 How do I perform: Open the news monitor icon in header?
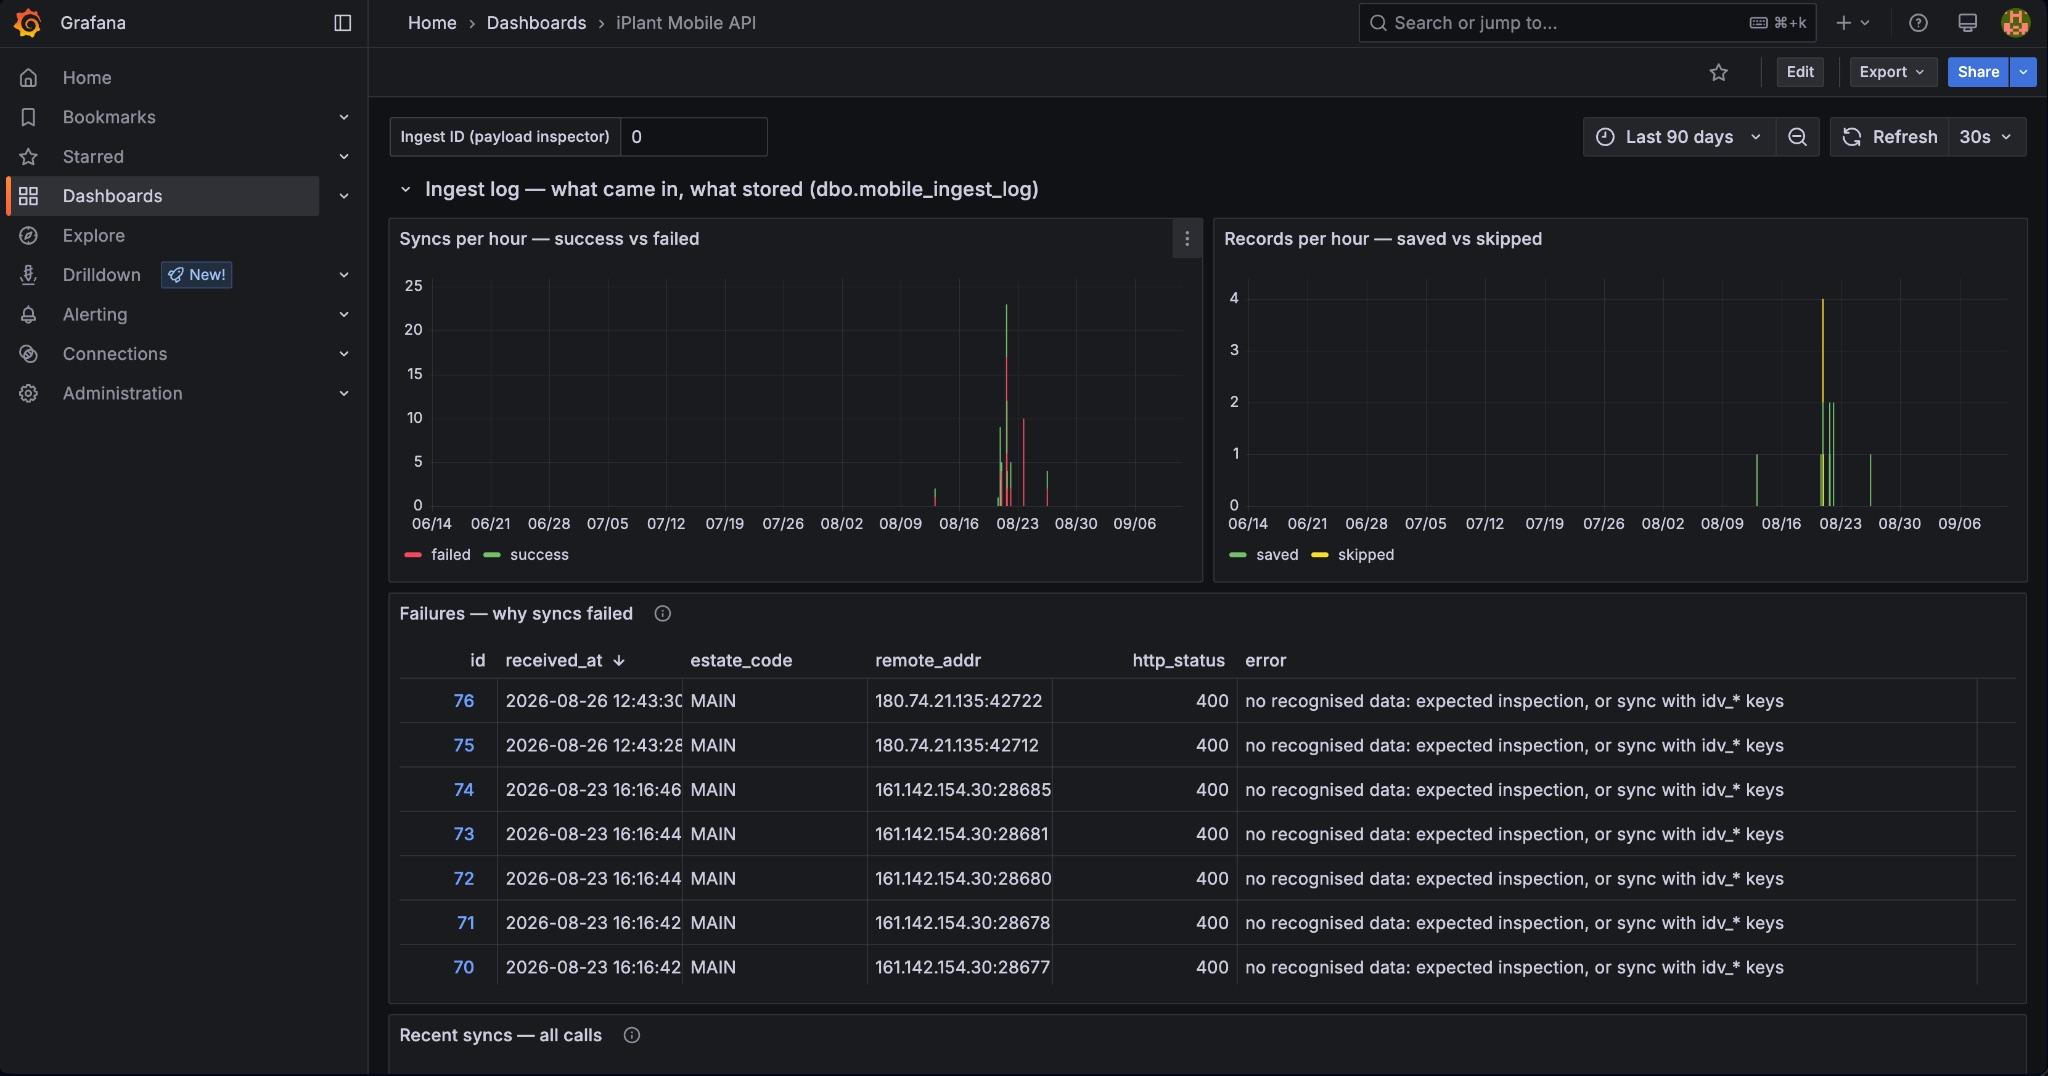[x=1966, y=23]
